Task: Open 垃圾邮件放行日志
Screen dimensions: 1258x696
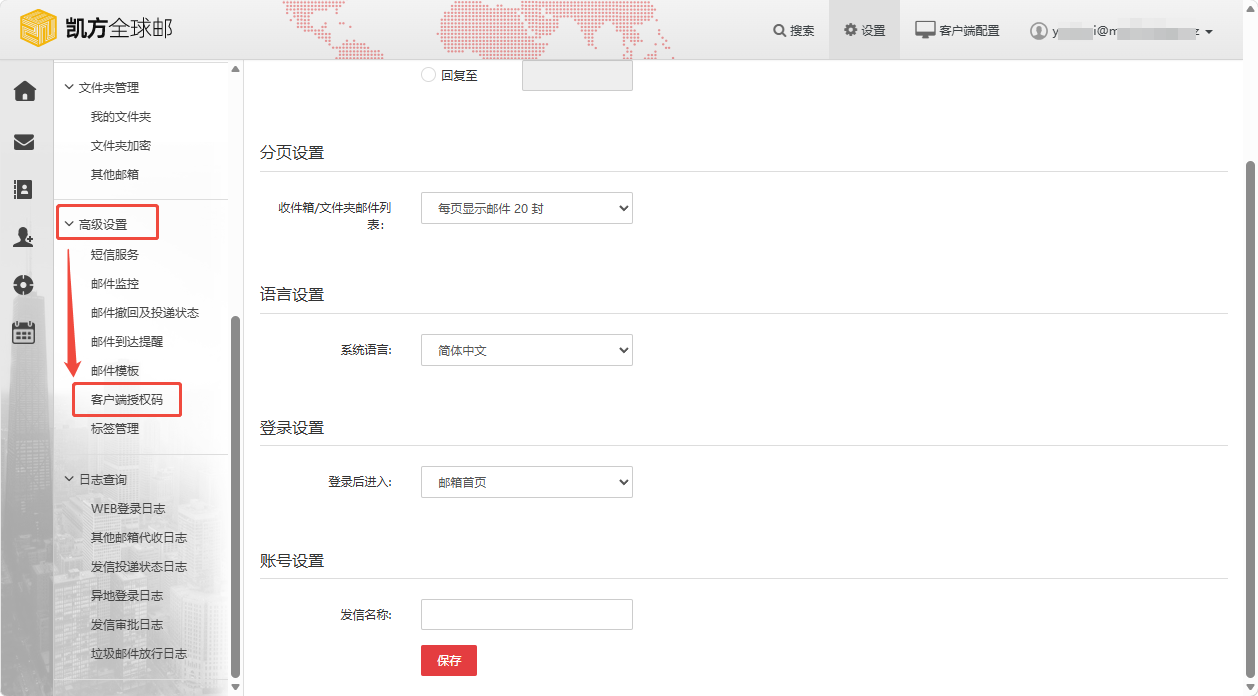Action: 139,654
